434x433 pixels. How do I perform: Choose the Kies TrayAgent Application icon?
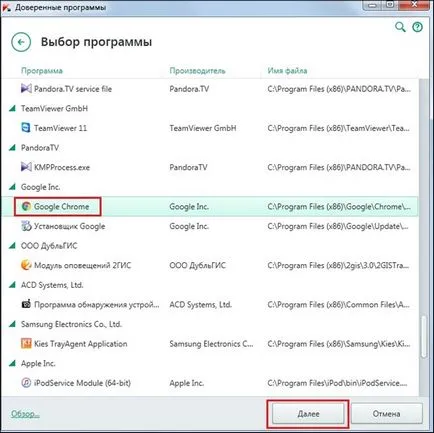(x=26, y=343)
